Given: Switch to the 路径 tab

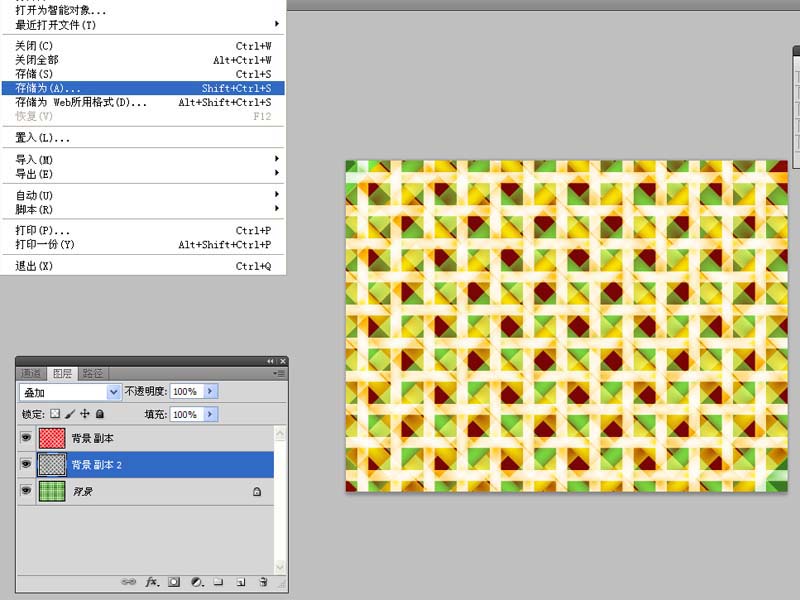Looking at the screenshot, I should pos(93,373).
